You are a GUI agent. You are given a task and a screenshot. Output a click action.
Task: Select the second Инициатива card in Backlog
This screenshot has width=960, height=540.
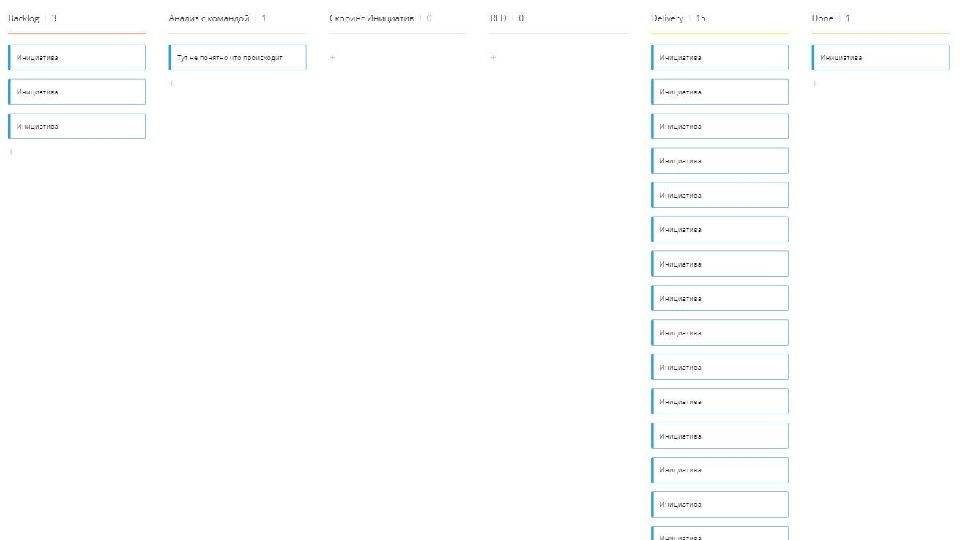[77, 92]
